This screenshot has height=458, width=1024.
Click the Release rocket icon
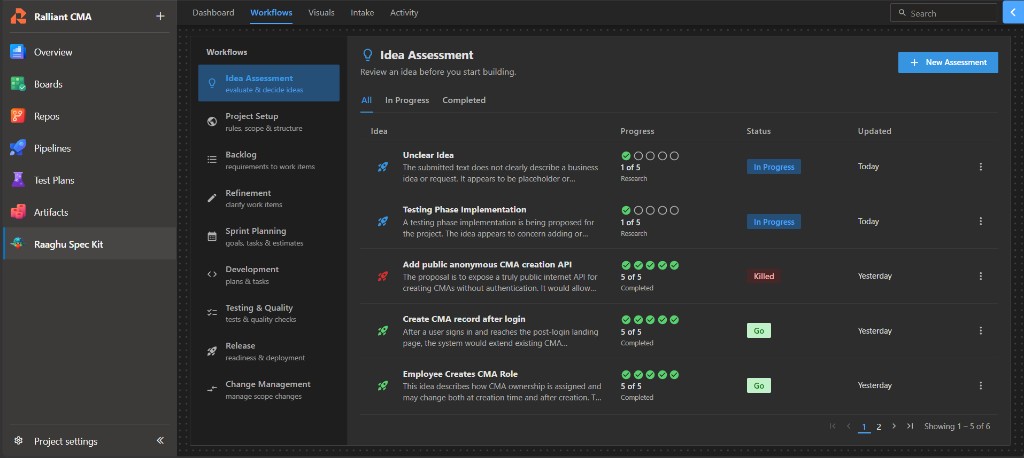(212, 351)
